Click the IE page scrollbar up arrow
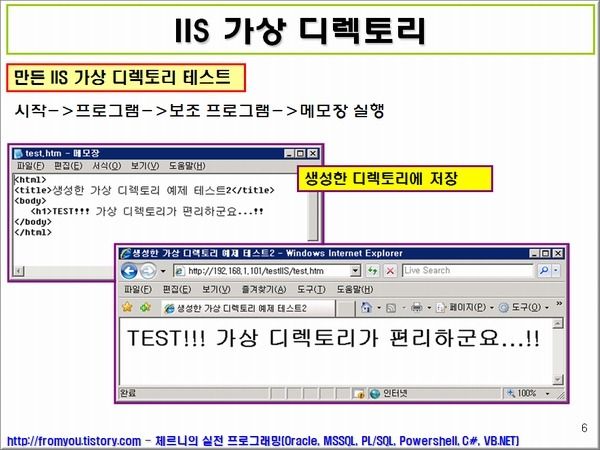This screenshot has height=450, width=600. (x=558, y=323)
